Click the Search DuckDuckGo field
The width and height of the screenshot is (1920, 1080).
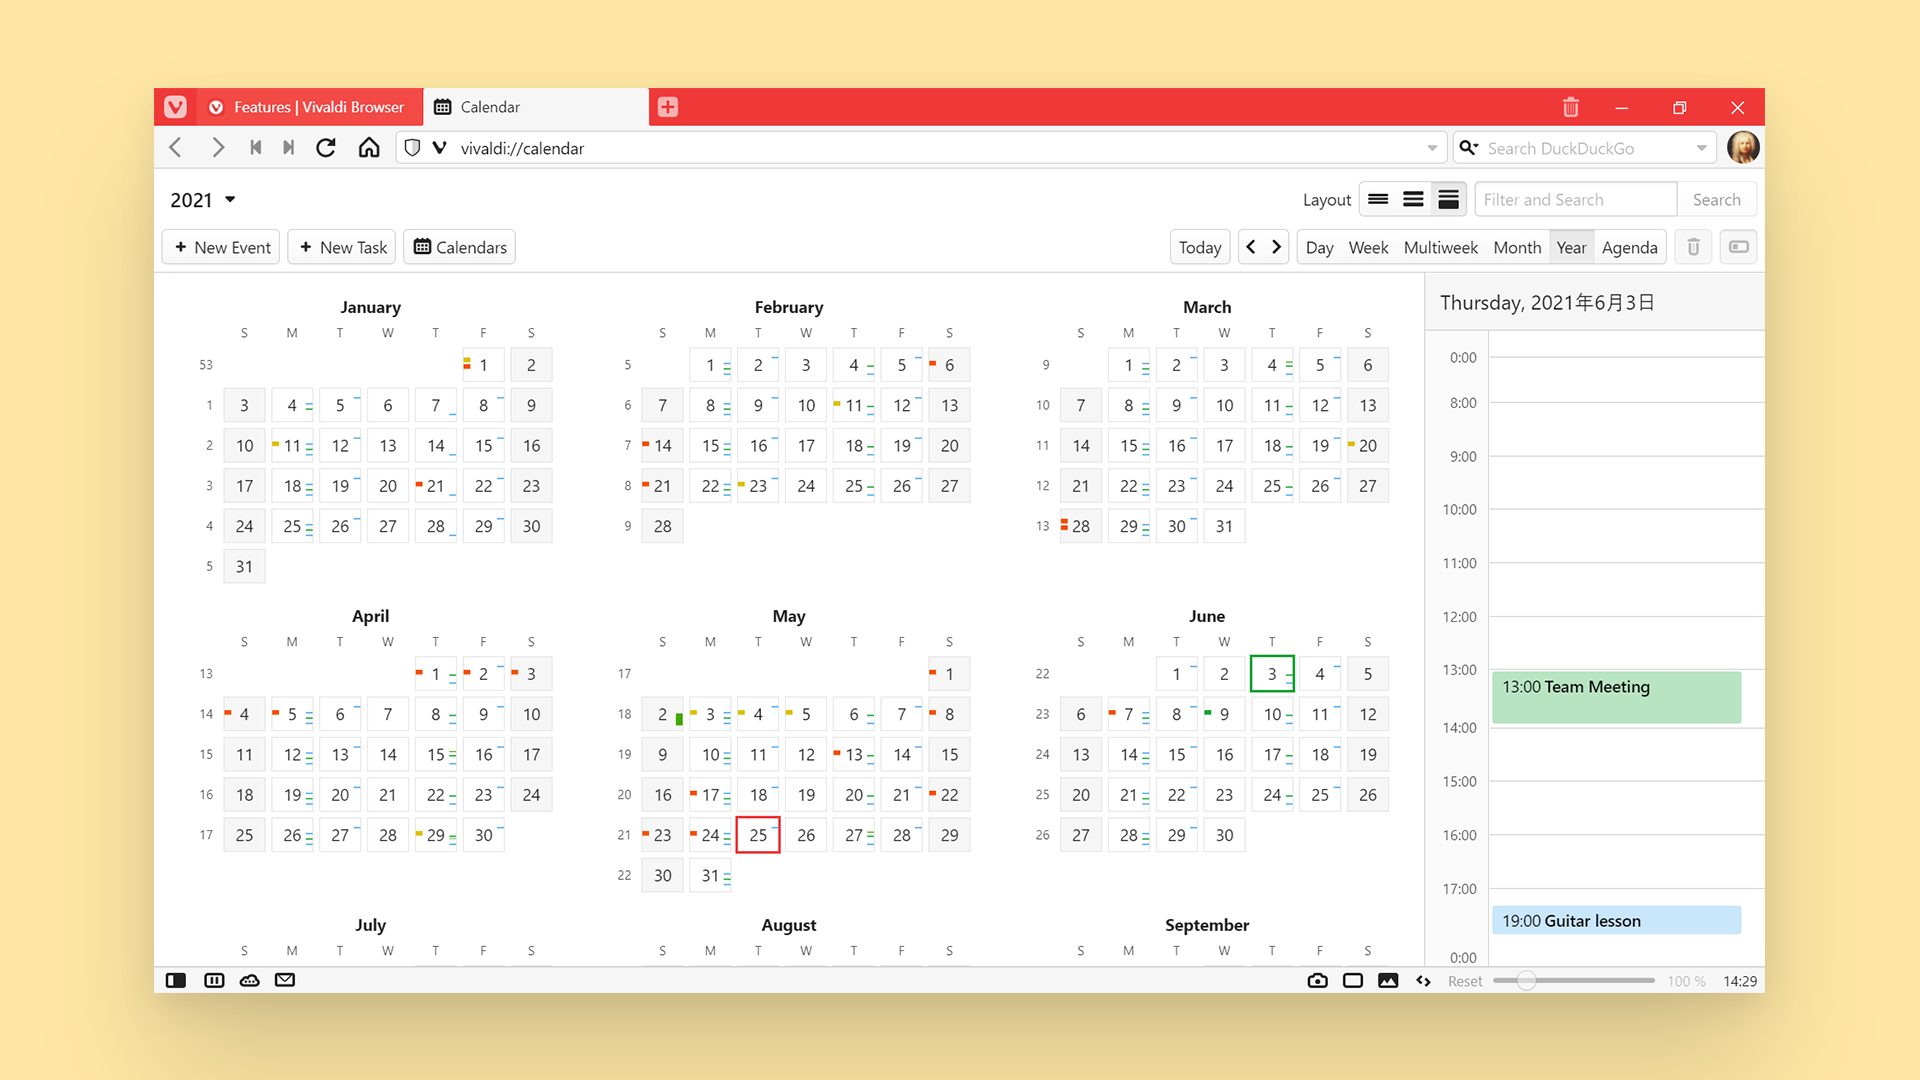(x=1586, y=148)
